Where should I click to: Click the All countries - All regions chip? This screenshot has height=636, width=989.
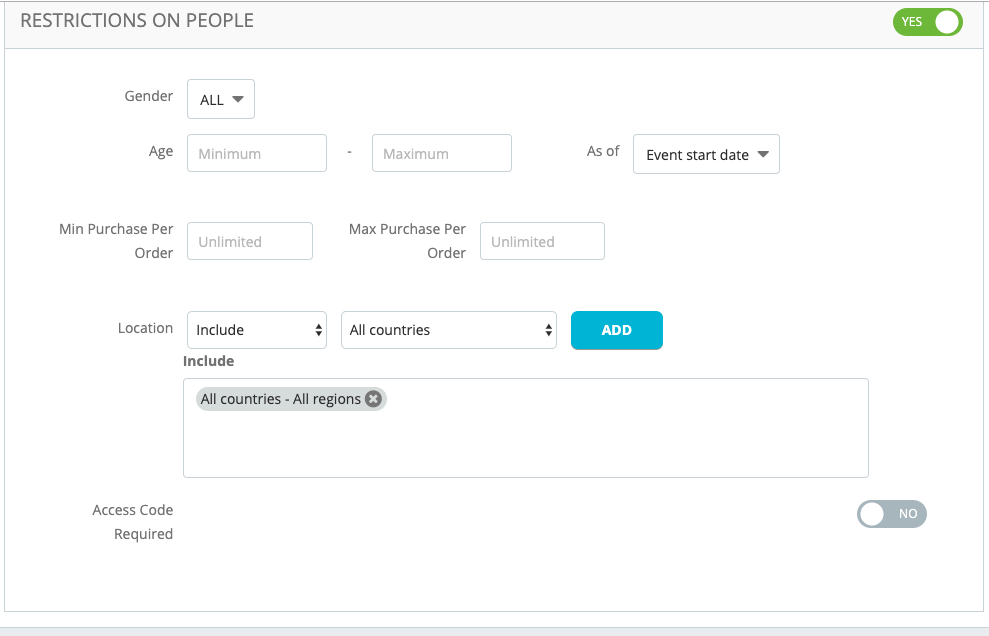click(281, 399)
